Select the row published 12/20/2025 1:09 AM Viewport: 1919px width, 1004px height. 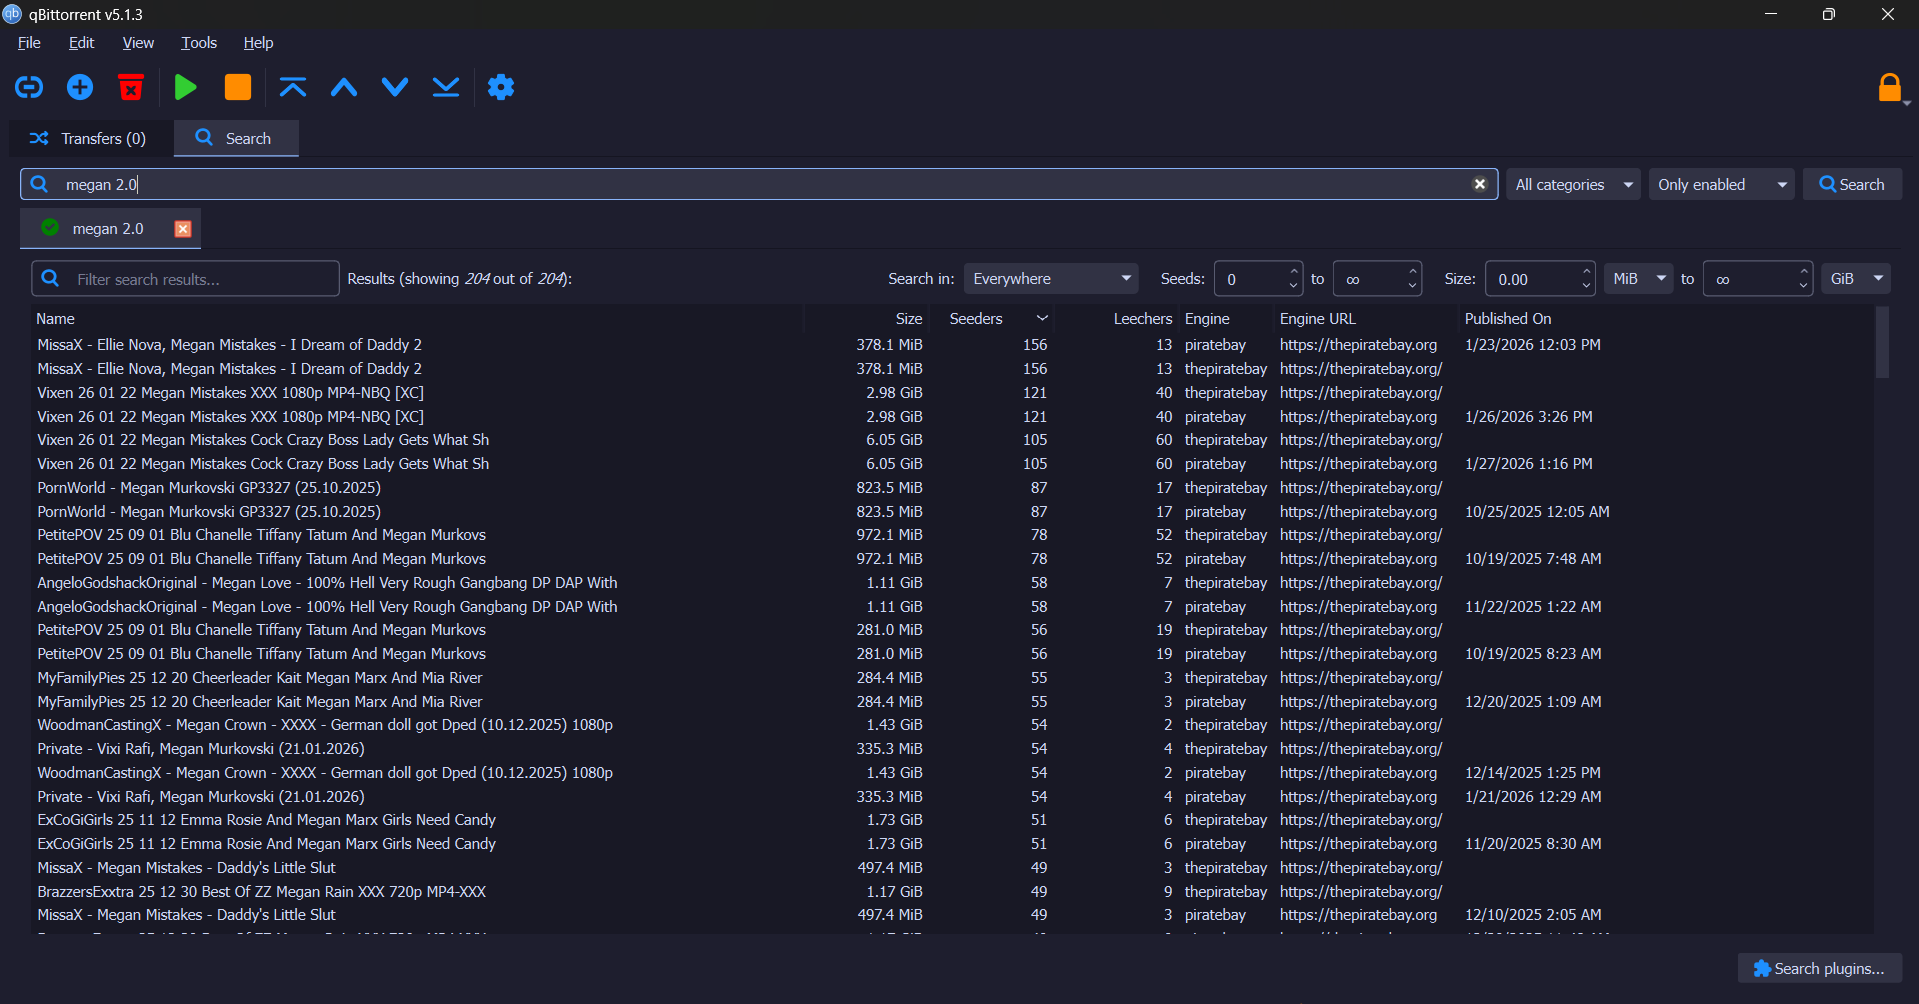tap(952, 701)
